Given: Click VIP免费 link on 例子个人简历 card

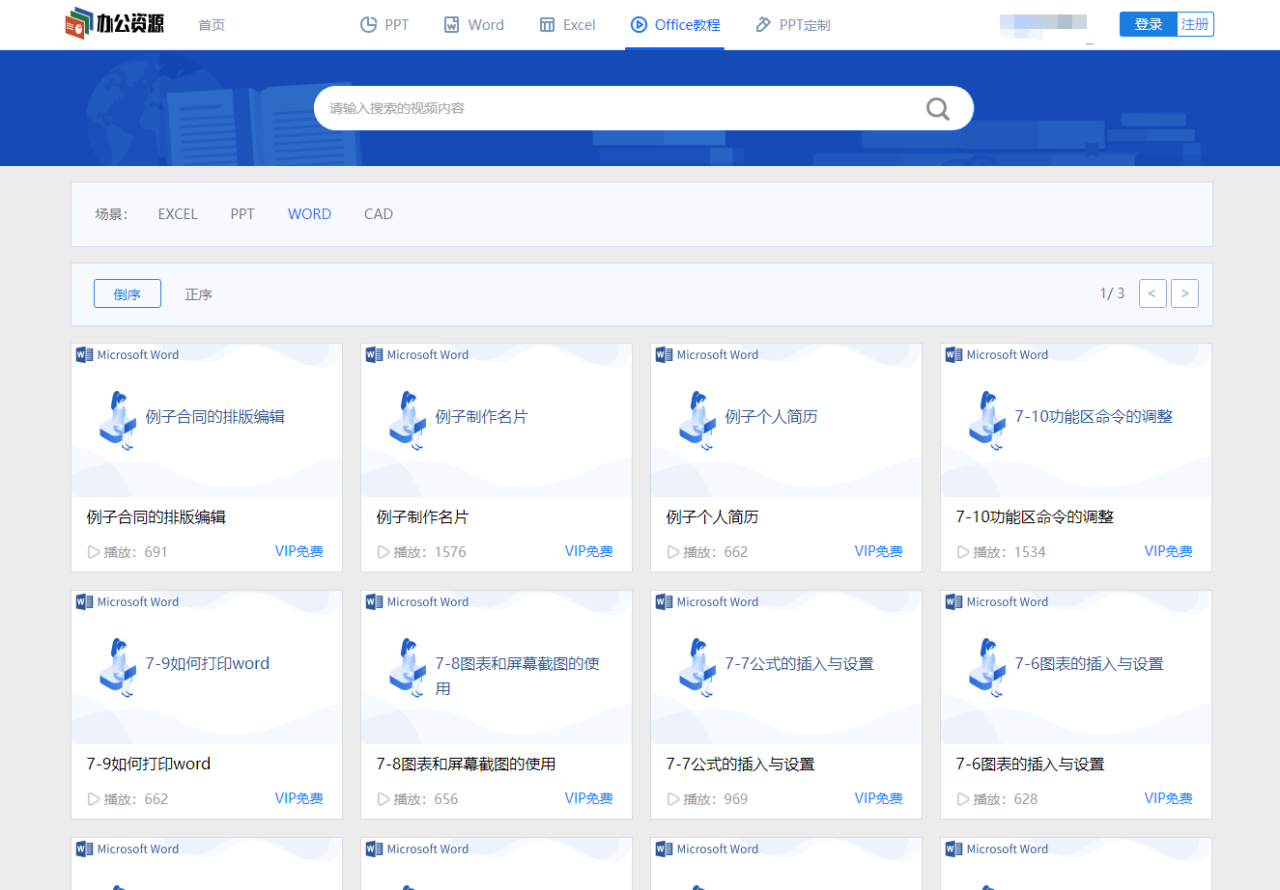Looking at the screenshot, I should coord(878,551).
